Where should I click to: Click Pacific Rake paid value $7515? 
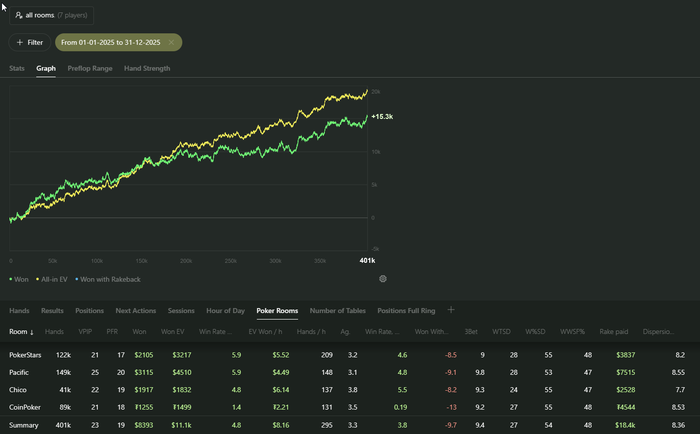point(625,372)
